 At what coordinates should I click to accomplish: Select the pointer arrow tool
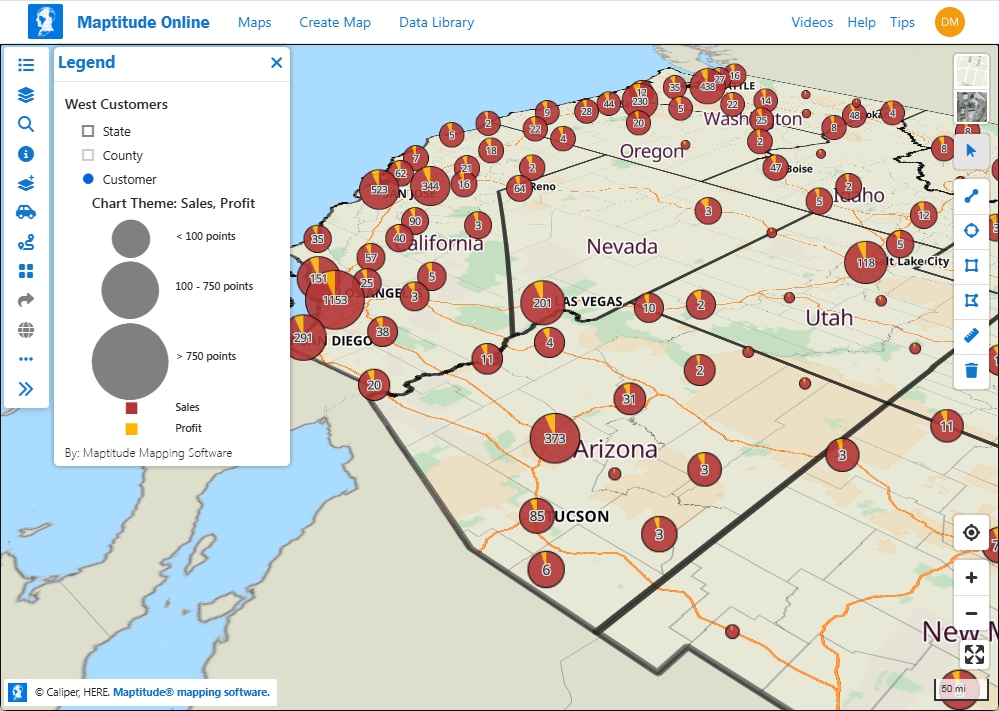tap(971, 151)
